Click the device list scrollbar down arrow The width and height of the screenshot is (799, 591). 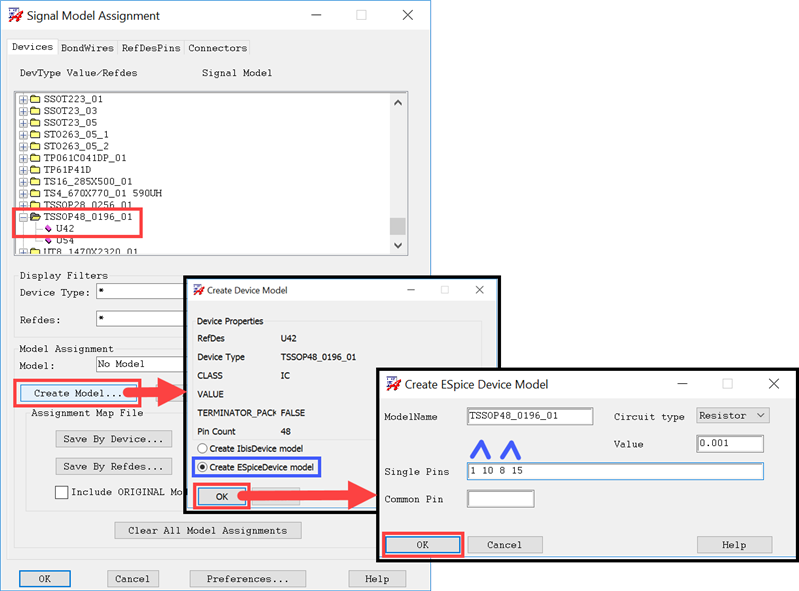pos(398,245)
